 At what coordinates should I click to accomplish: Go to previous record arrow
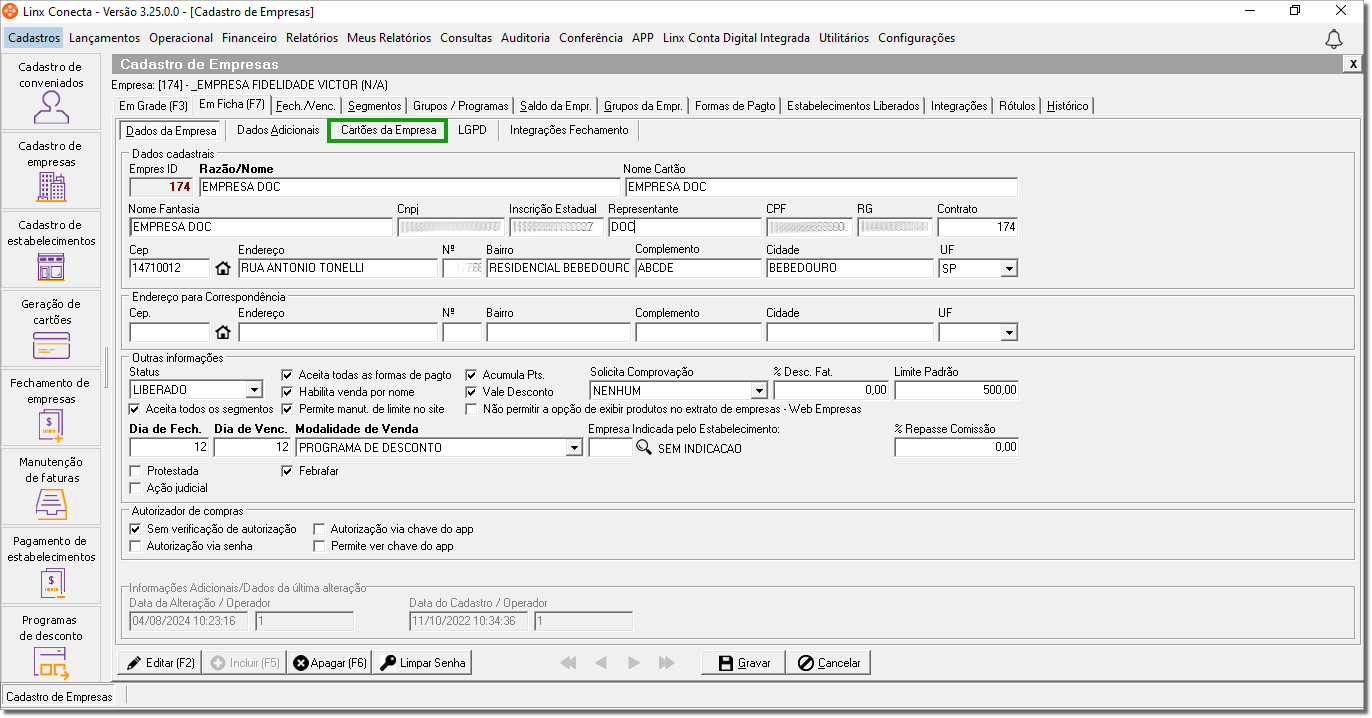(x=601, y=663)
